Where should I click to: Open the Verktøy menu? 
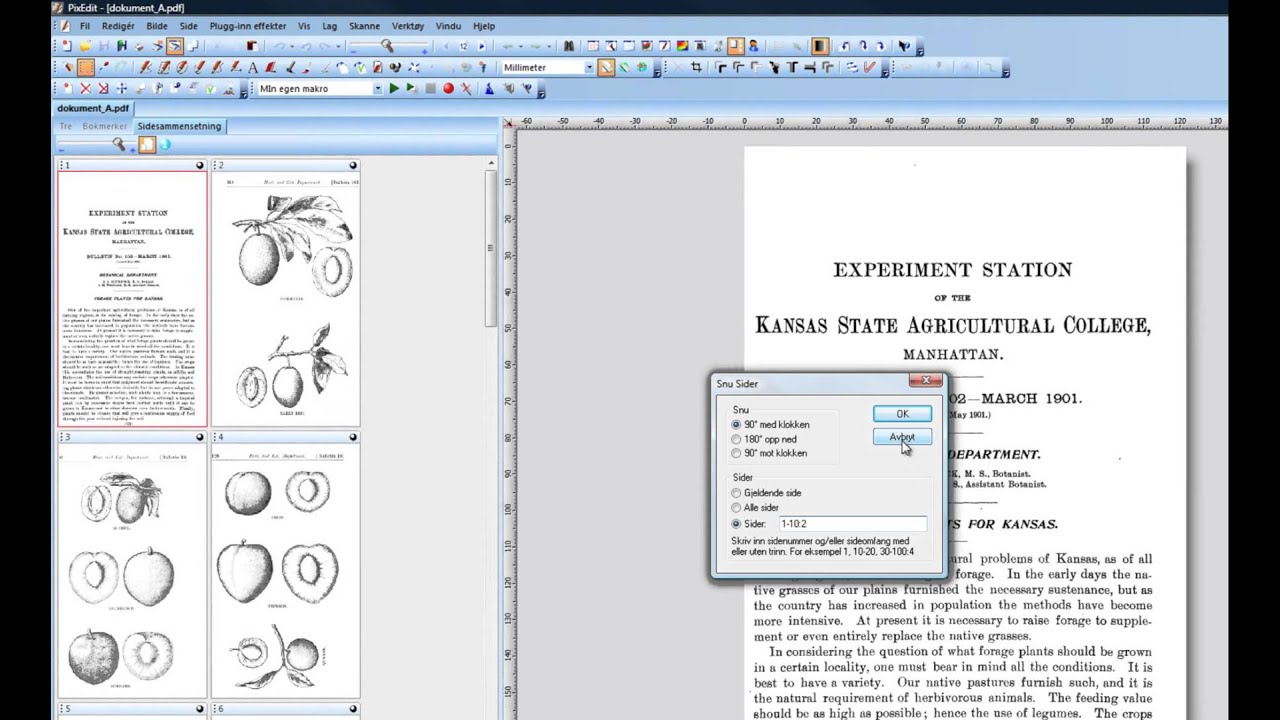(408, 26)
